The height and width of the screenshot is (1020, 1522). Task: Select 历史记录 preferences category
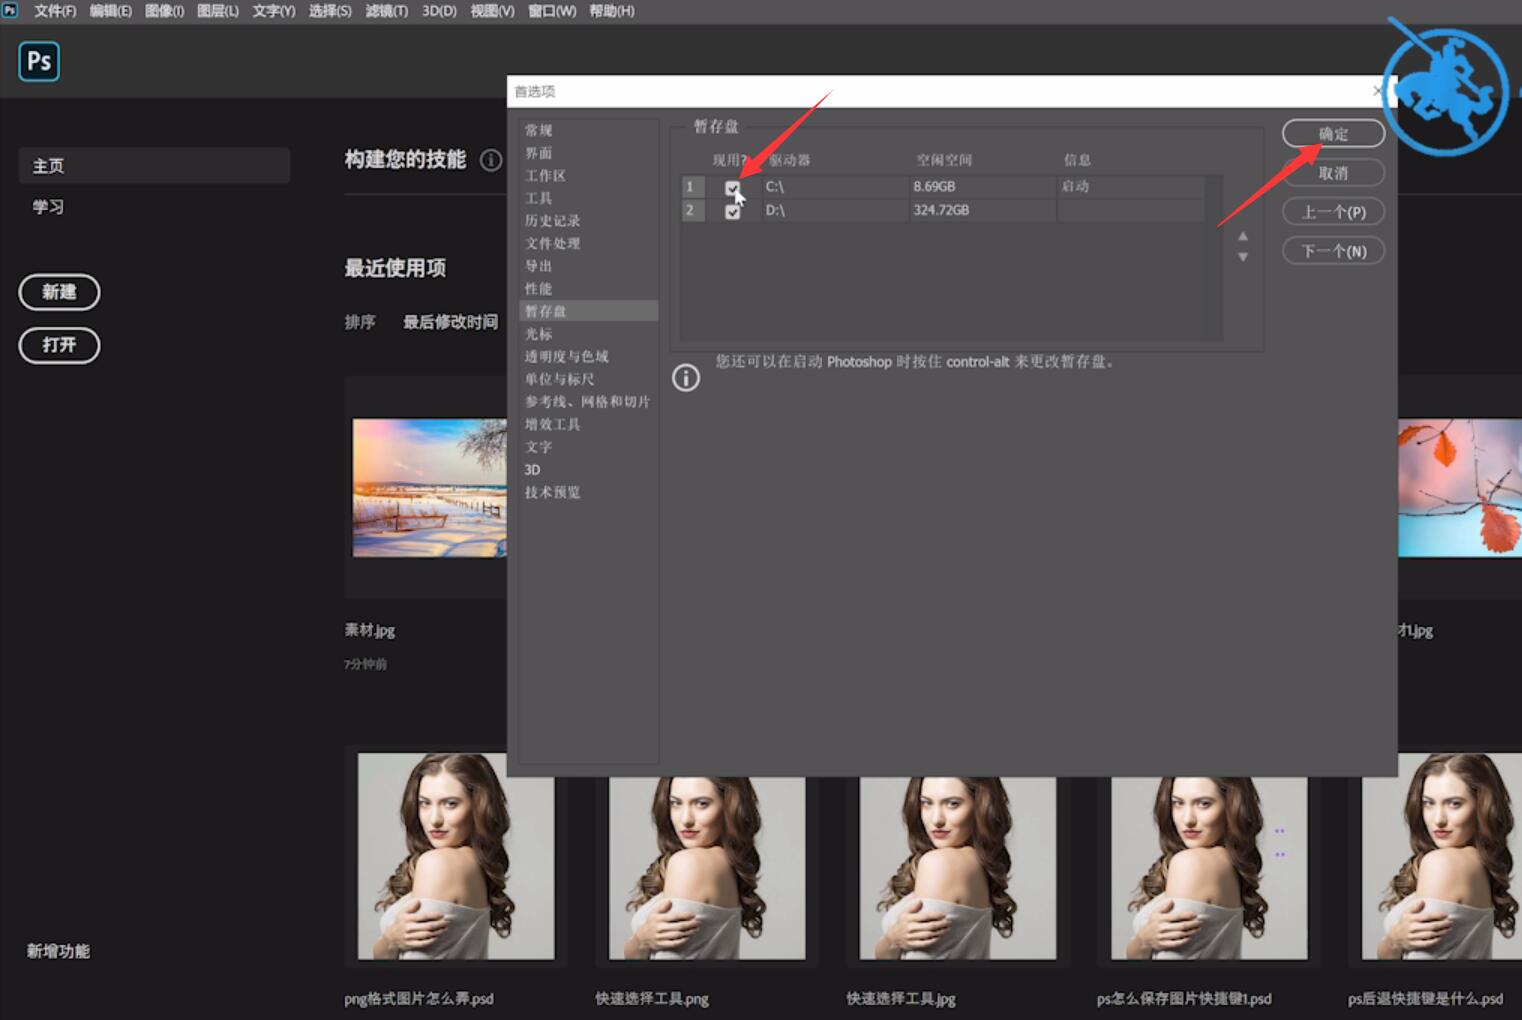tap(553, 220)
